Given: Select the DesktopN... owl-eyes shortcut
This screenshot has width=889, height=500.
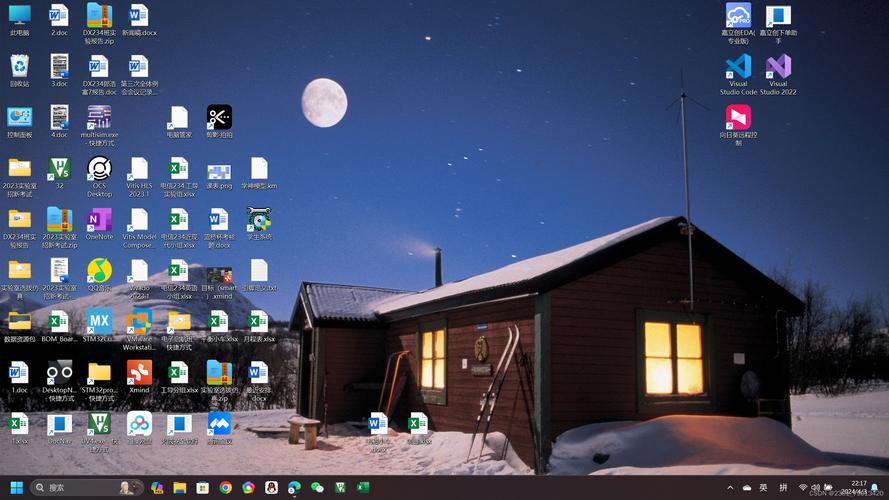Looking at the screenshot, I should [59, 381].
